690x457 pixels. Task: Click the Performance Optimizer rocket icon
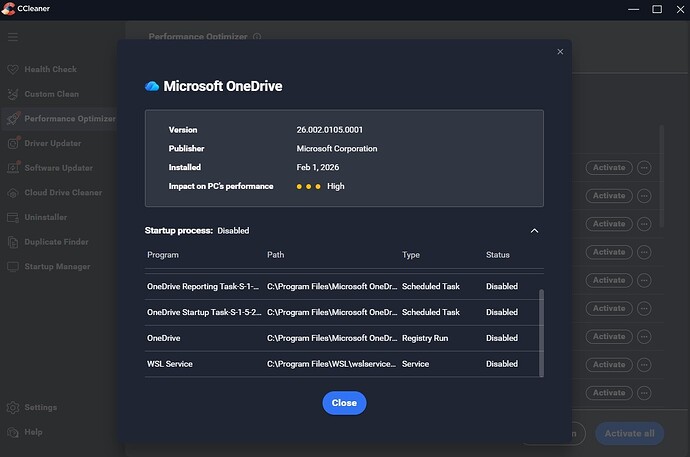[x=13, y=118]
